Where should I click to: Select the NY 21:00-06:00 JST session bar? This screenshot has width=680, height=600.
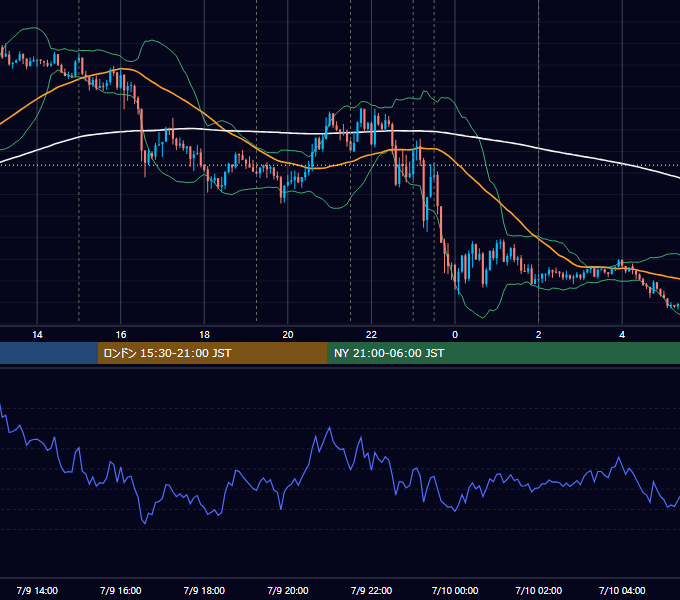click(x=503, y=353)
